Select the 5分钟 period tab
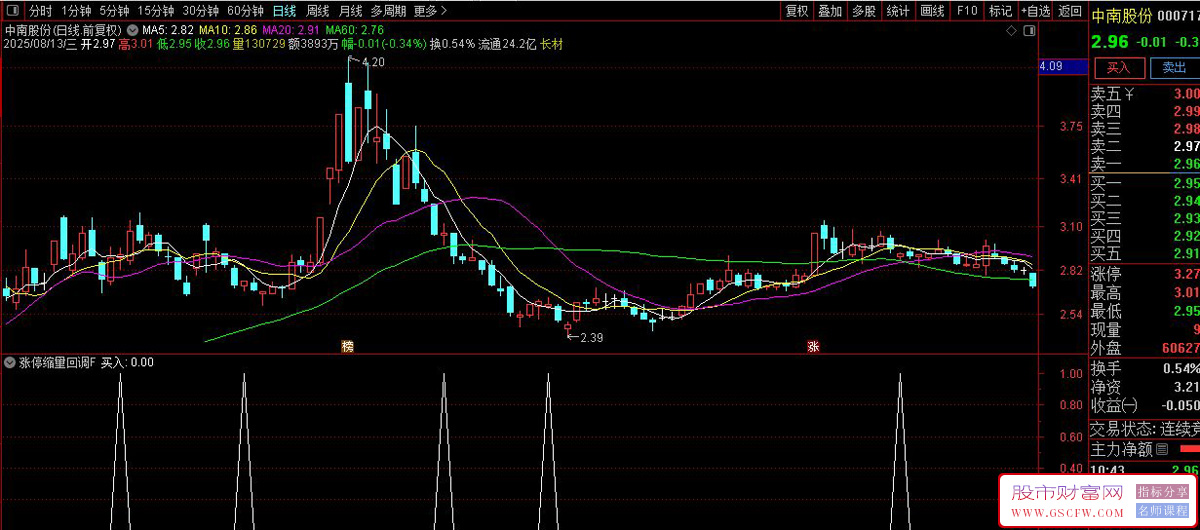1200x530 pixels. tap(114, 11)
